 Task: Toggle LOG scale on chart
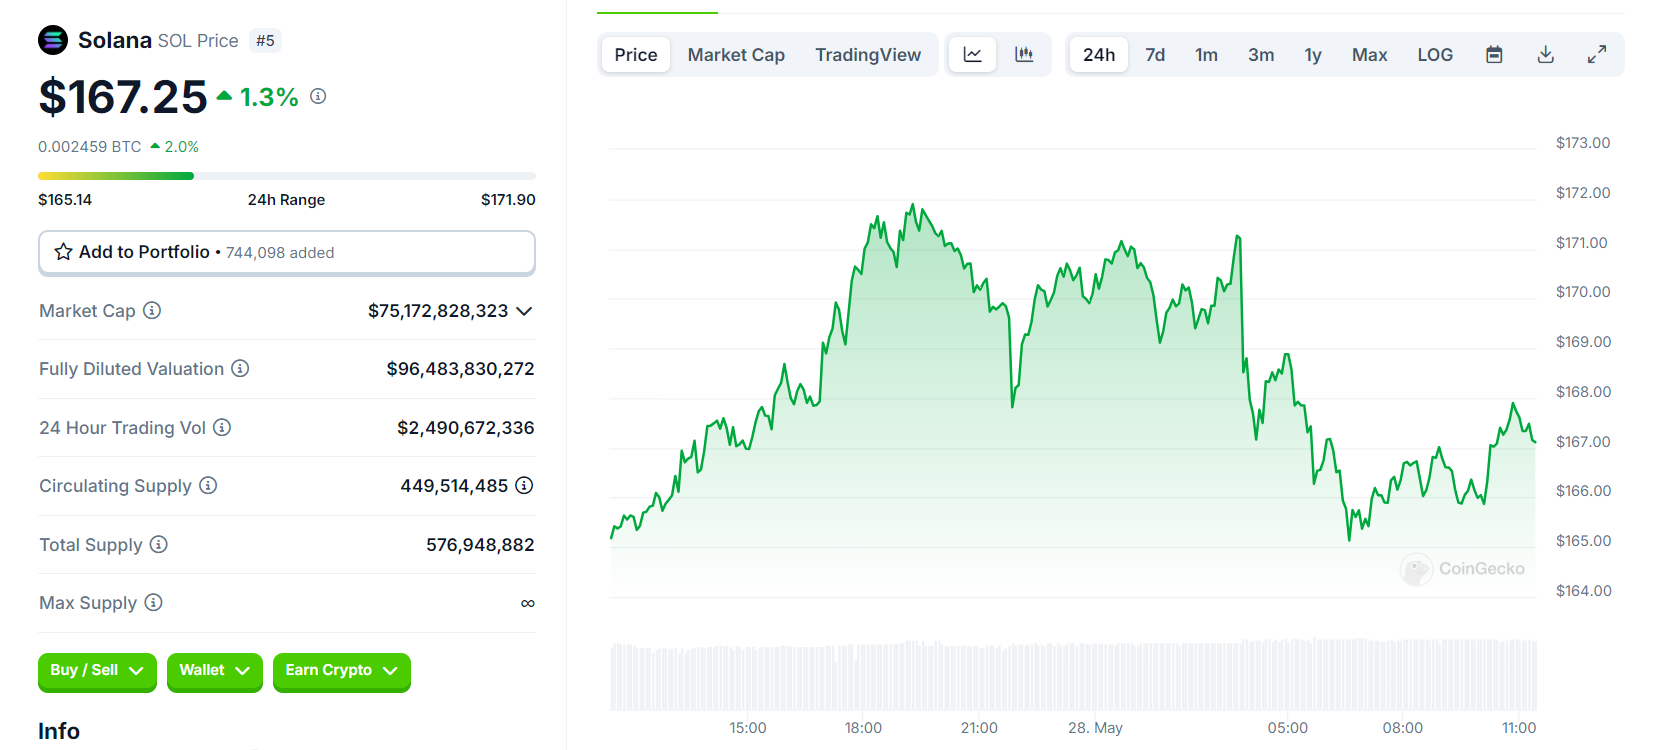point(1435,55)
